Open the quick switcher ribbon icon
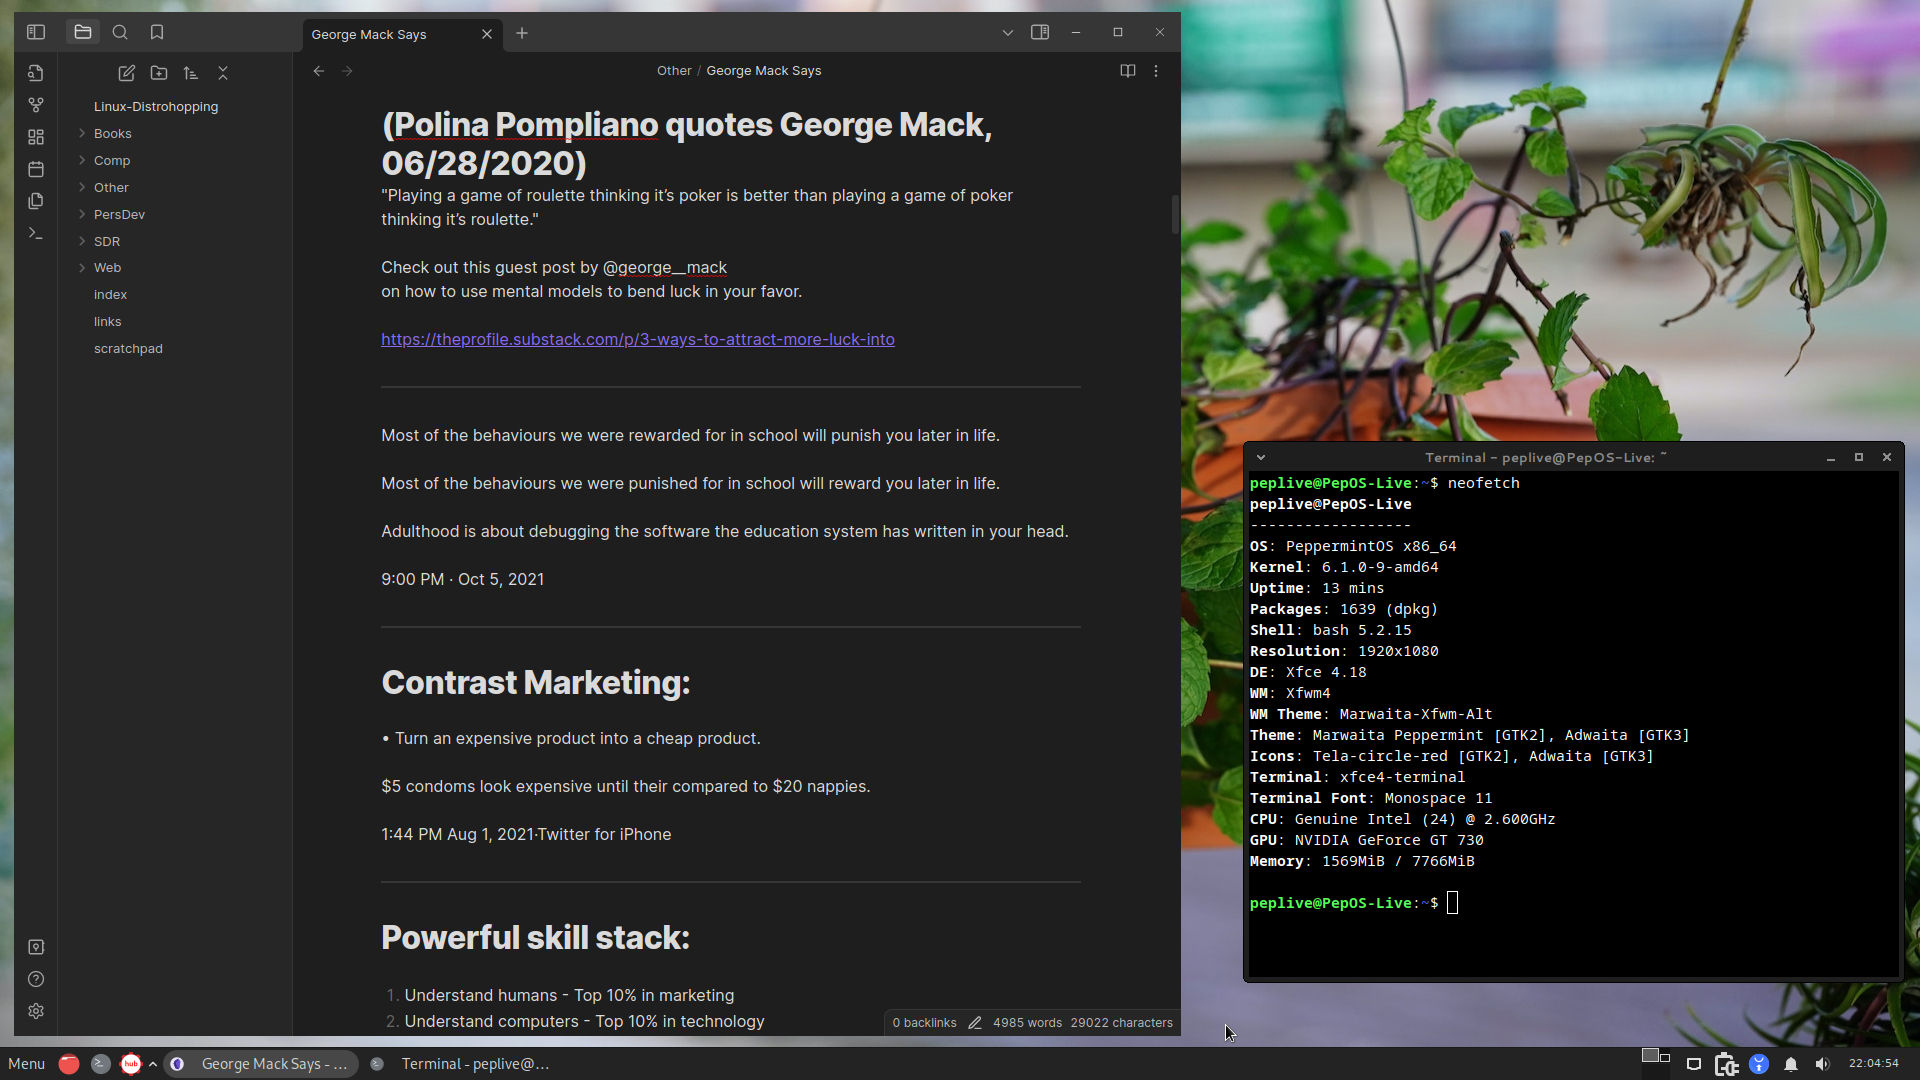Image resolution: width=1920 pixels, height=1080 pixels. [36, 73]
